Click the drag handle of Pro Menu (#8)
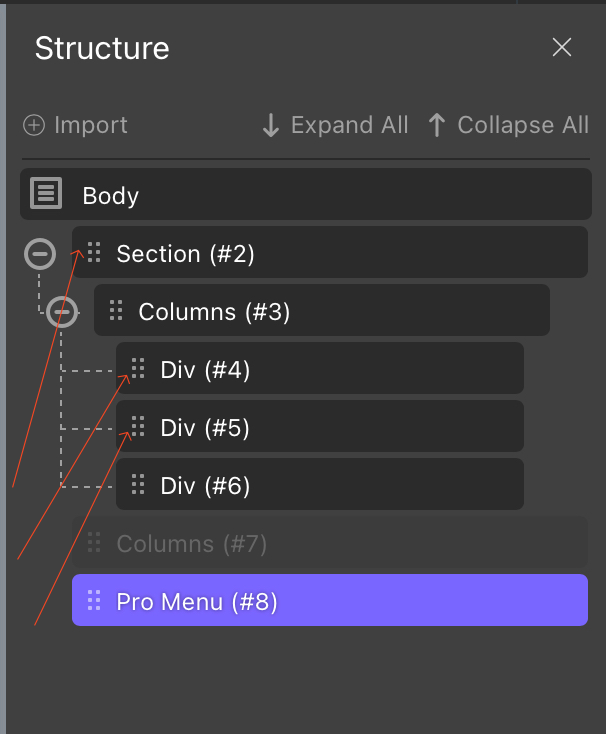Screen dimensions: 606x734 pyautogui.click(x=94, y=600)
